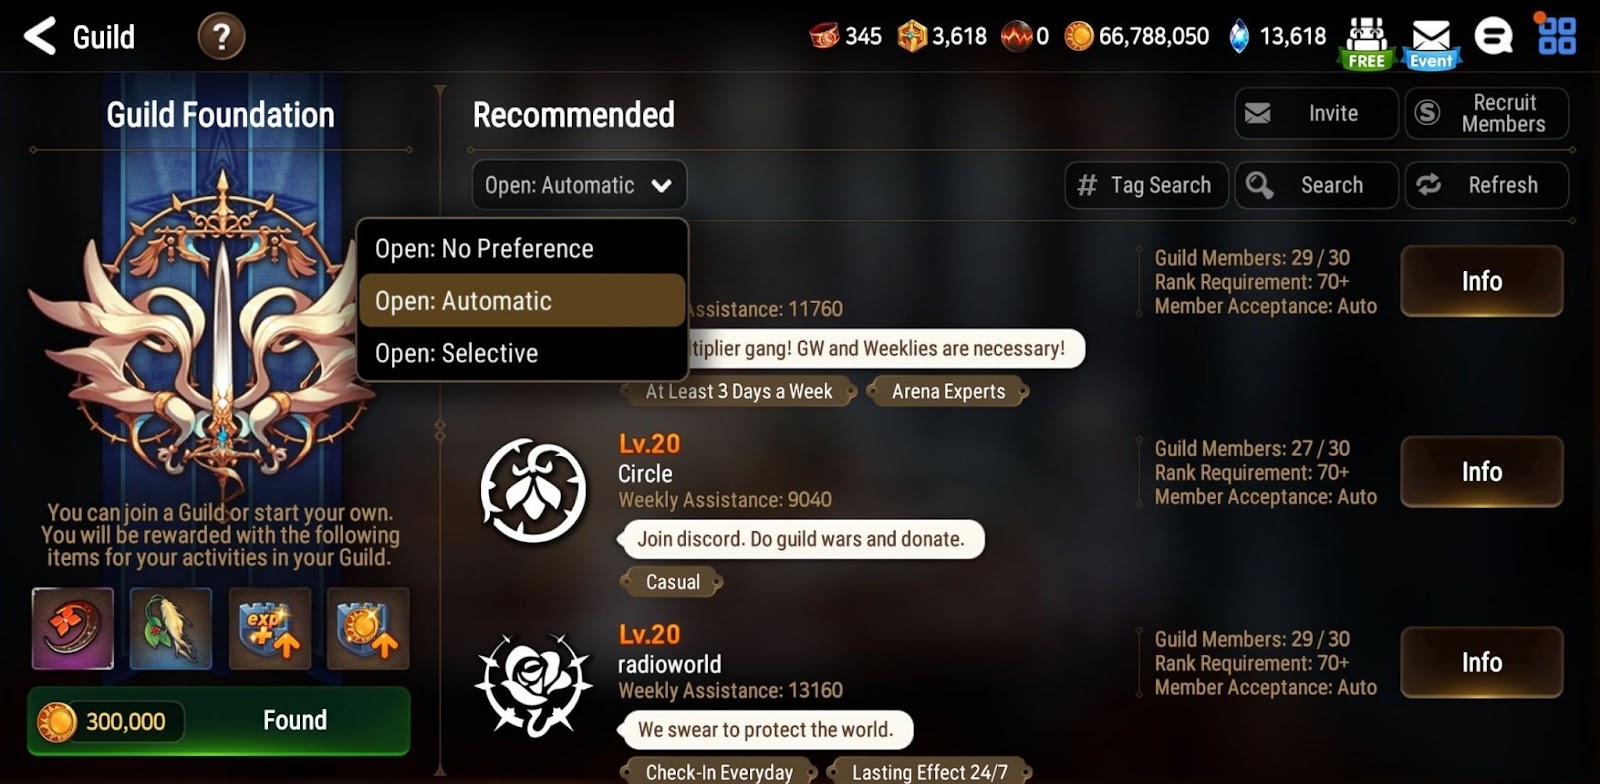Open the Recruit Members button

coord(1486,113)
